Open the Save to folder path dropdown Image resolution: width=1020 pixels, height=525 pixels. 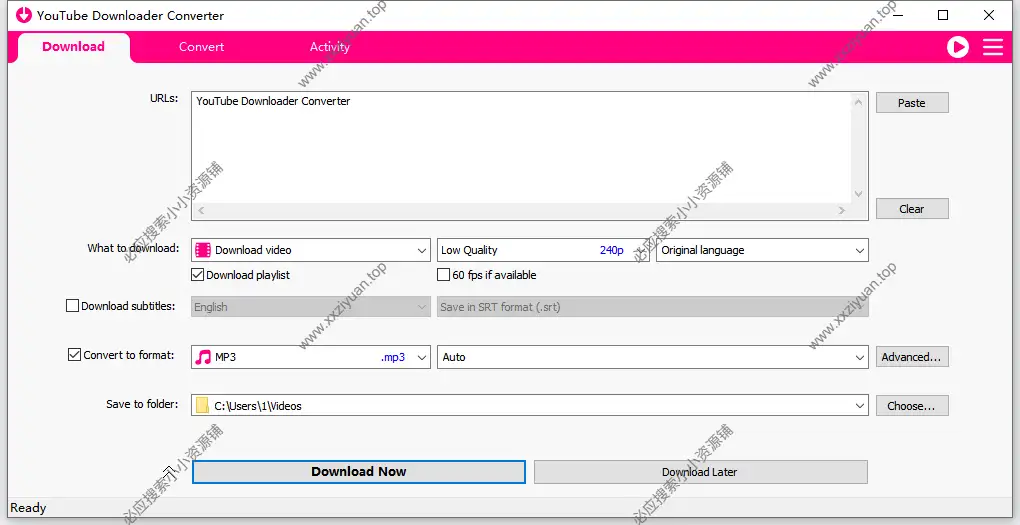[x=530, y=405]
